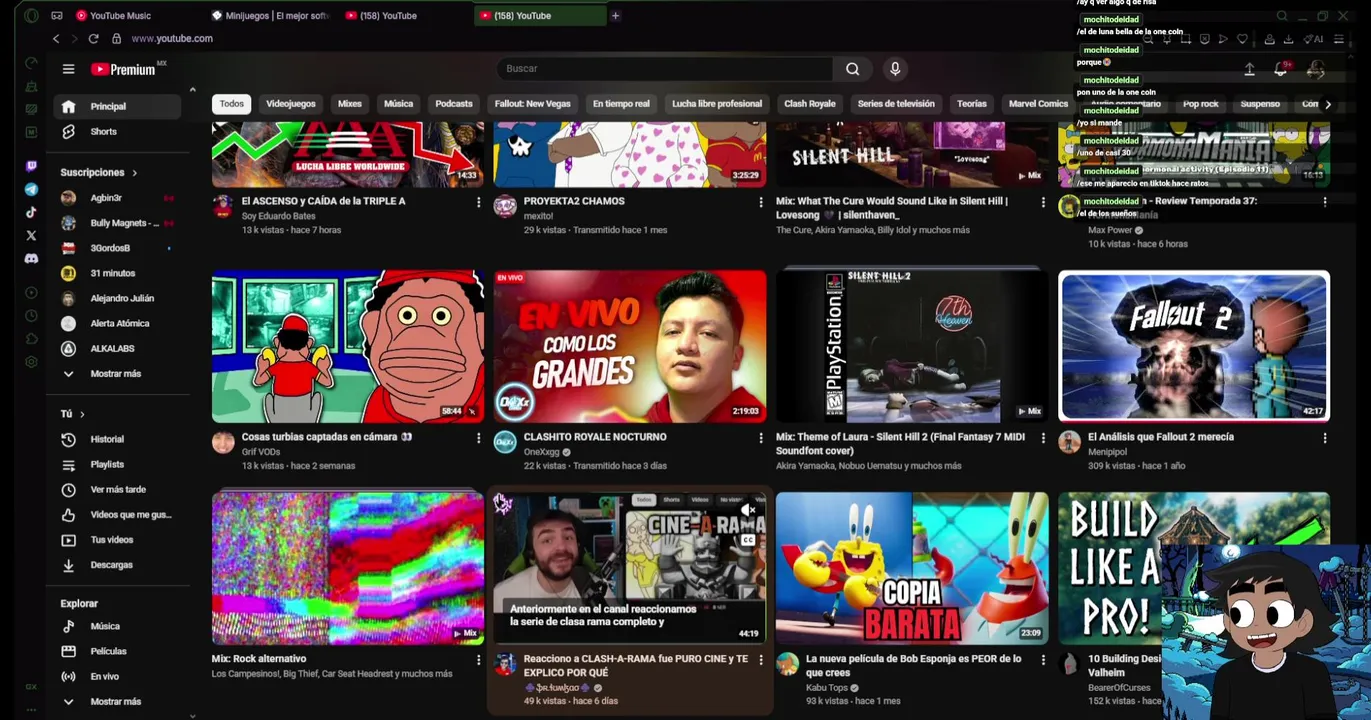Image resolution: width=1371 pixels, height=720 pixels.
Task: Click the Opera GX menu logo
Action: tap(31, 16)
